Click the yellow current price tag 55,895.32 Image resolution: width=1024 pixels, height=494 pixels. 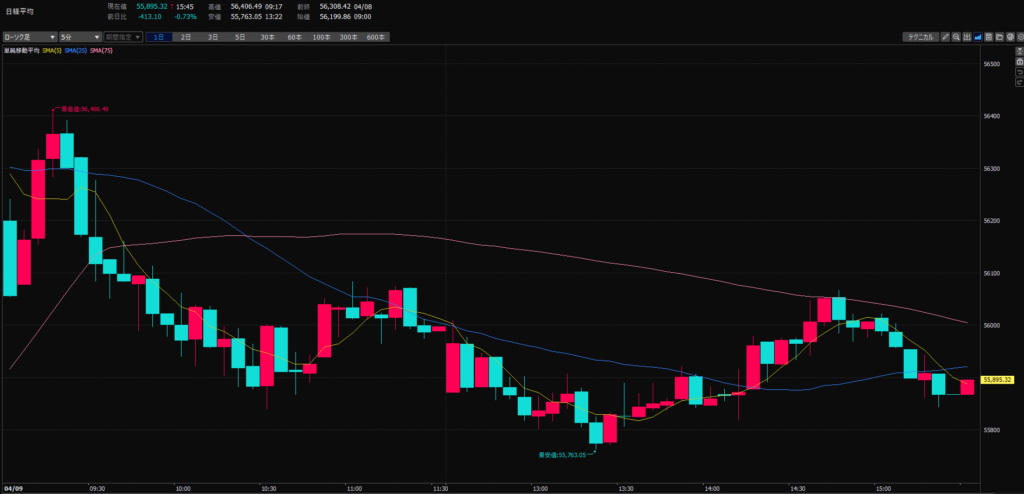pos(999,380)
